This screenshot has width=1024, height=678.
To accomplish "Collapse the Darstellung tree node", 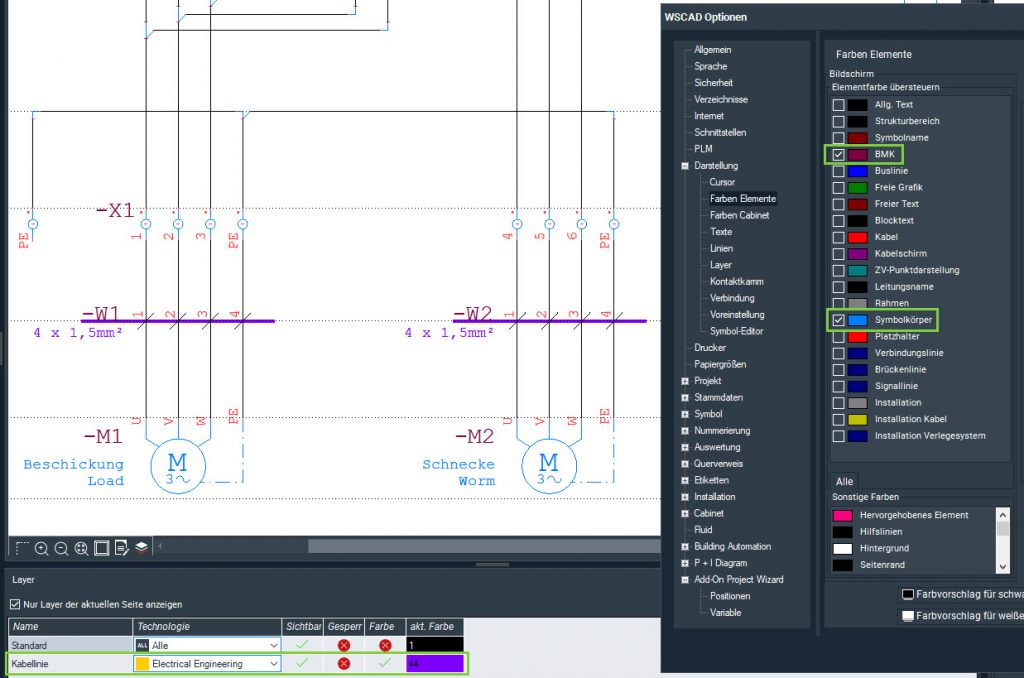I will click(685, 166).
